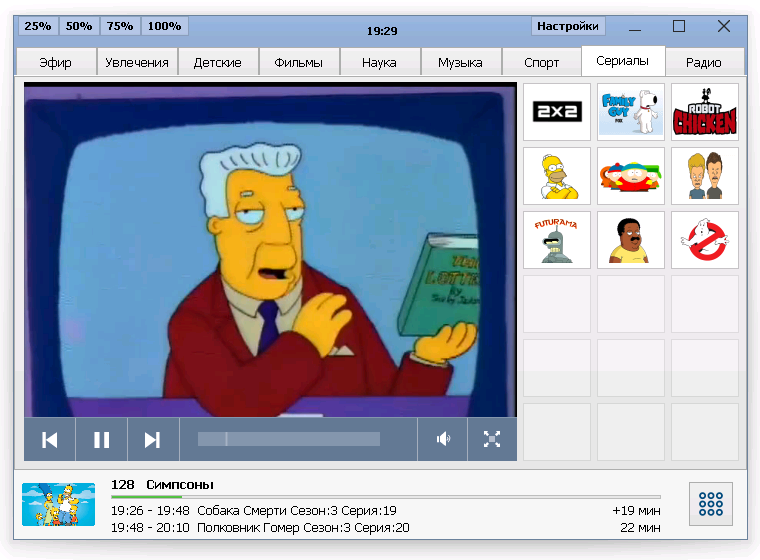Switch to the Увлечения tab

click(x=137, y=63)
